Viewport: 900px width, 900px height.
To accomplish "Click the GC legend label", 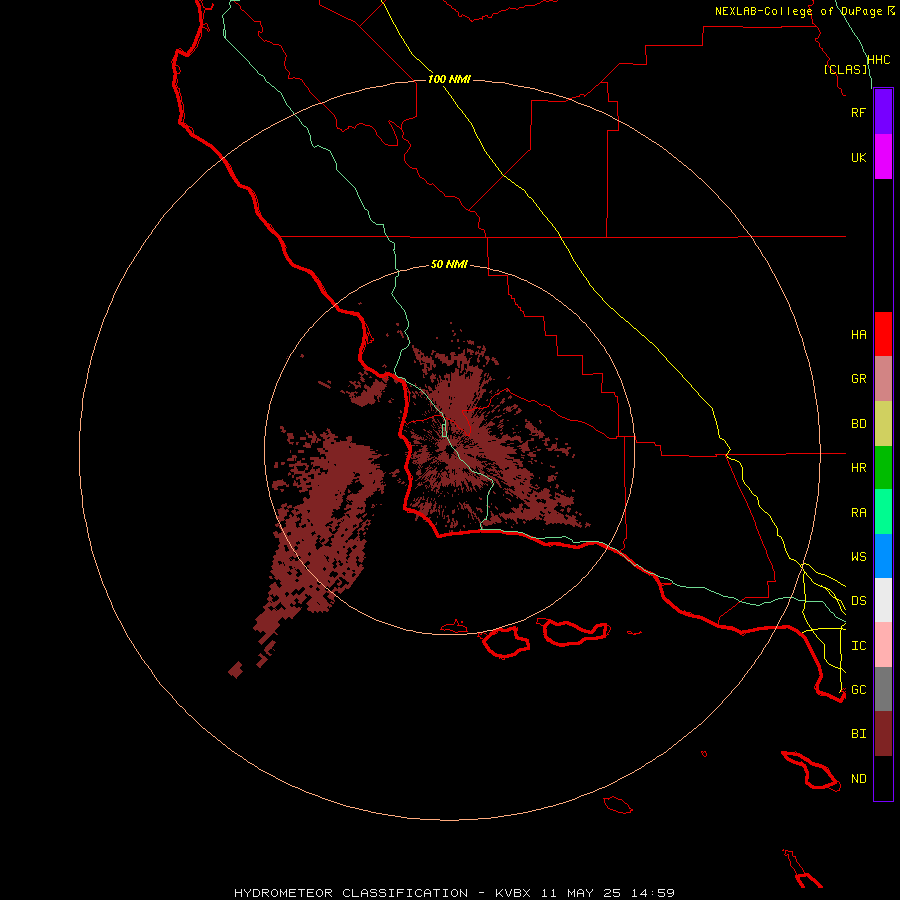I will [x=858, y=690].
